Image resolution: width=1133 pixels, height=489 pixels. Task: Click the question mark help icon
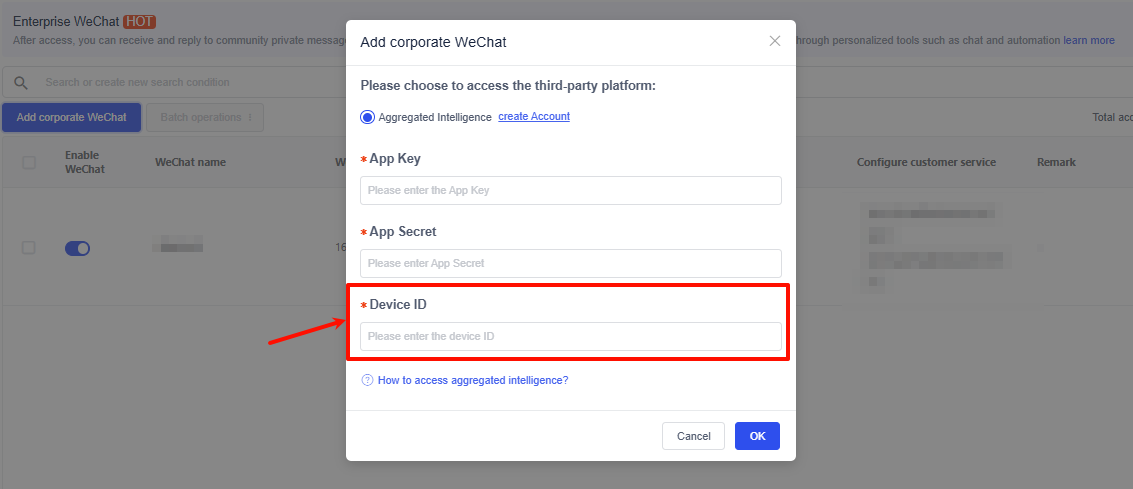(x=367, y=380)
